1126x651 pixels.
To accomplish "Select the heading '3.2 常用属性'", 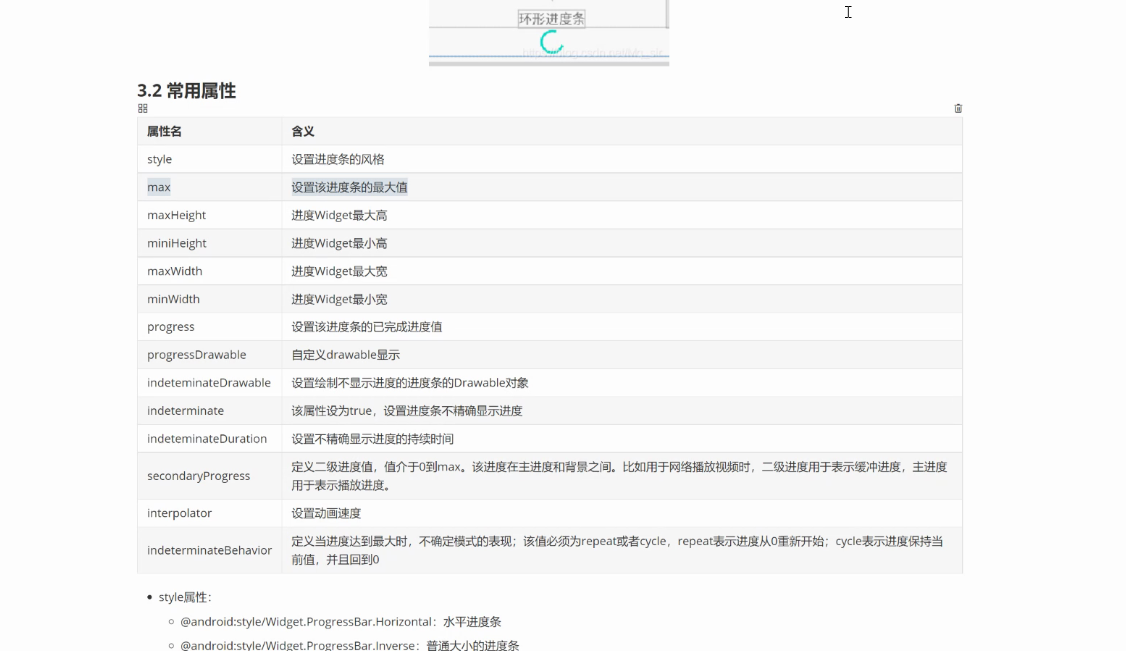I will tap(187, 90).
